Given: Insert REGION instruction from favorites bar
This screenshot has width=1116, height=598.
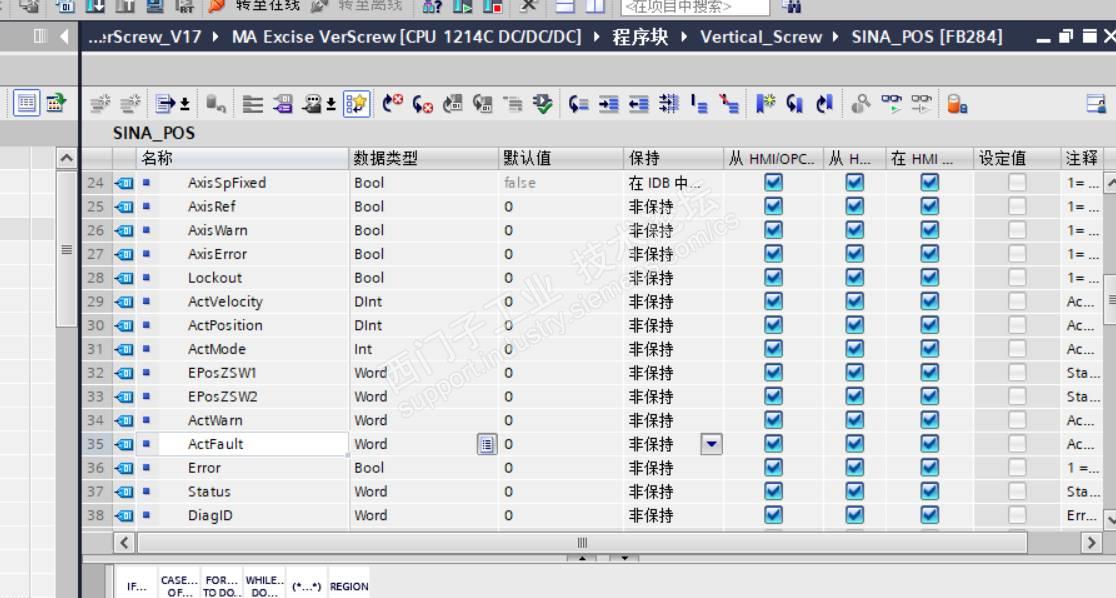Looking at the screenshot, I should (349, 586).
